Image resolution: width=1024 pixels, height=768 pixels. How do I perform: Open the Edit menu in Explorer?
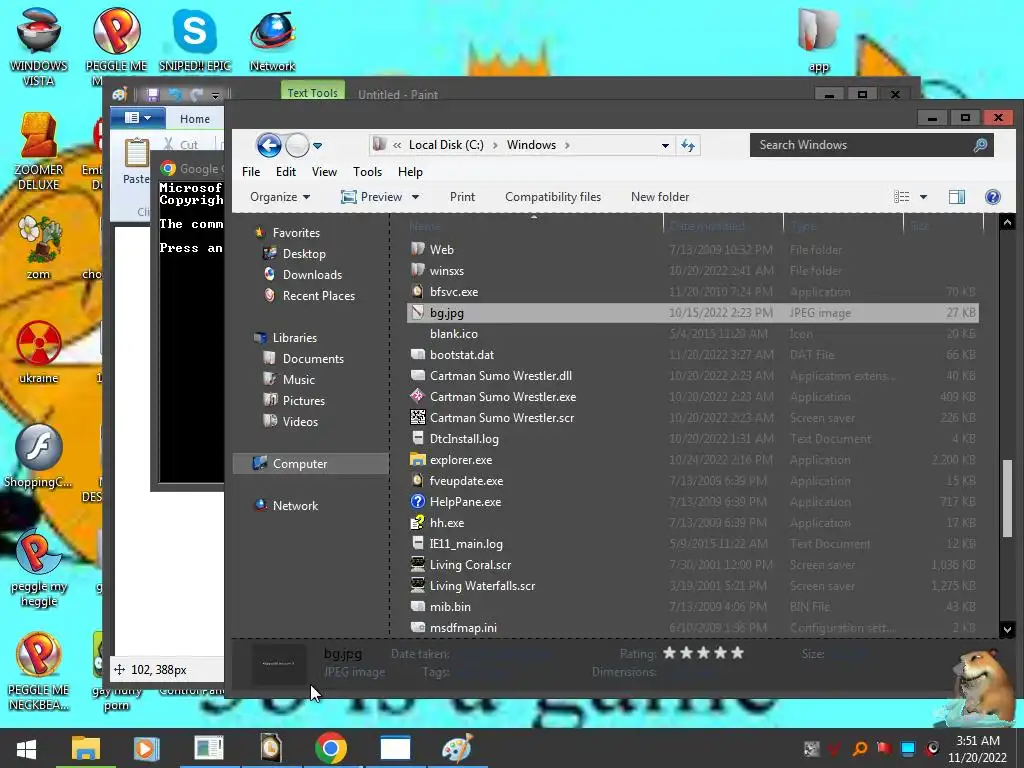pos(285,172)
